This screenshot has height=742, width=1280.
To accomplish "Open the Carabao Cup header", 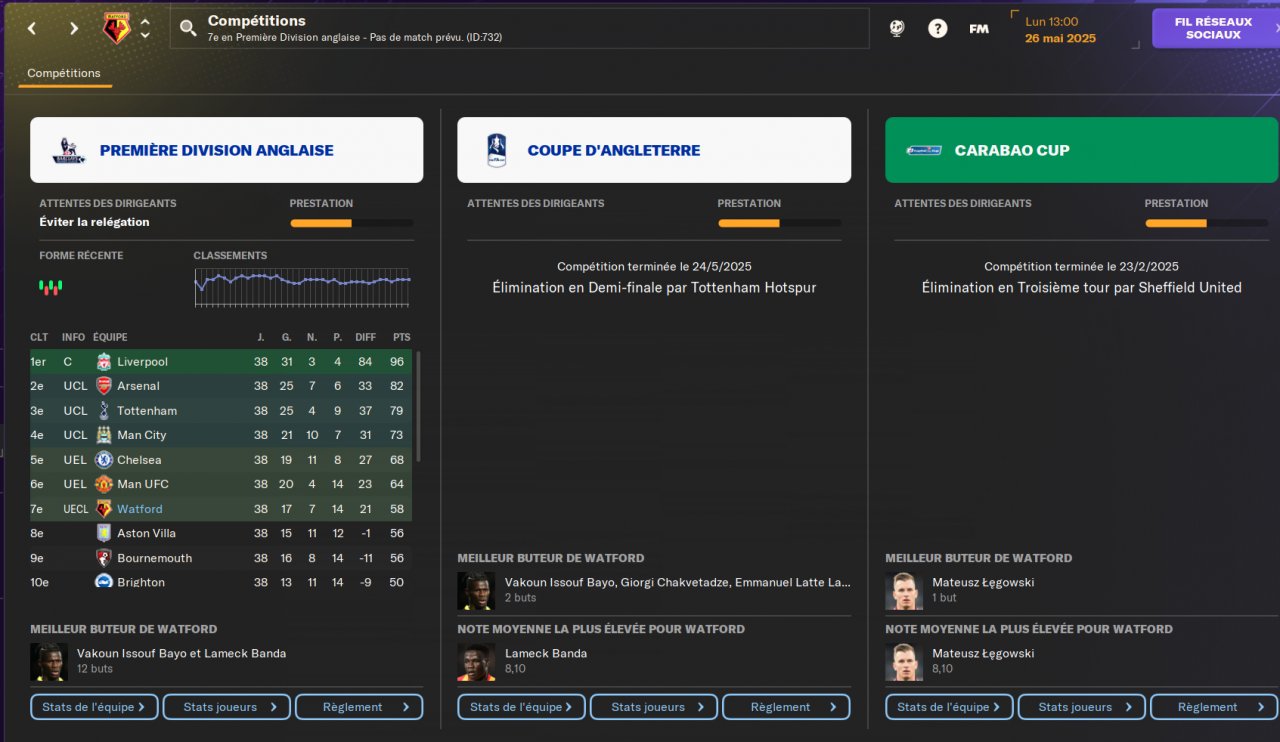I will [1082, 150].
